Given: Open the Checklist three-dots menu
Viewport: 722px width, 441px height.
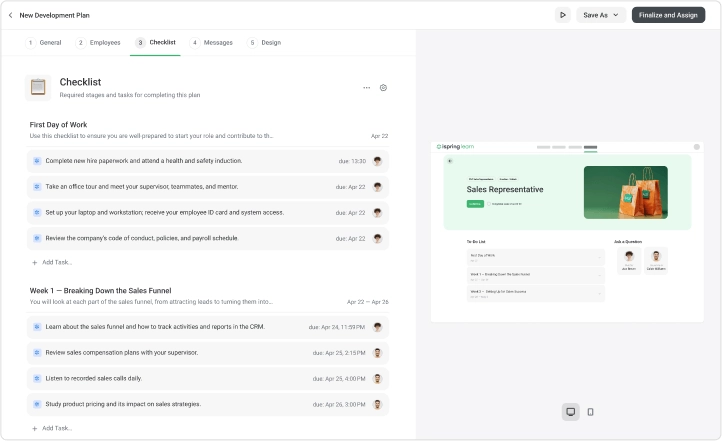Looking at the screenshot, I should 367,87.
